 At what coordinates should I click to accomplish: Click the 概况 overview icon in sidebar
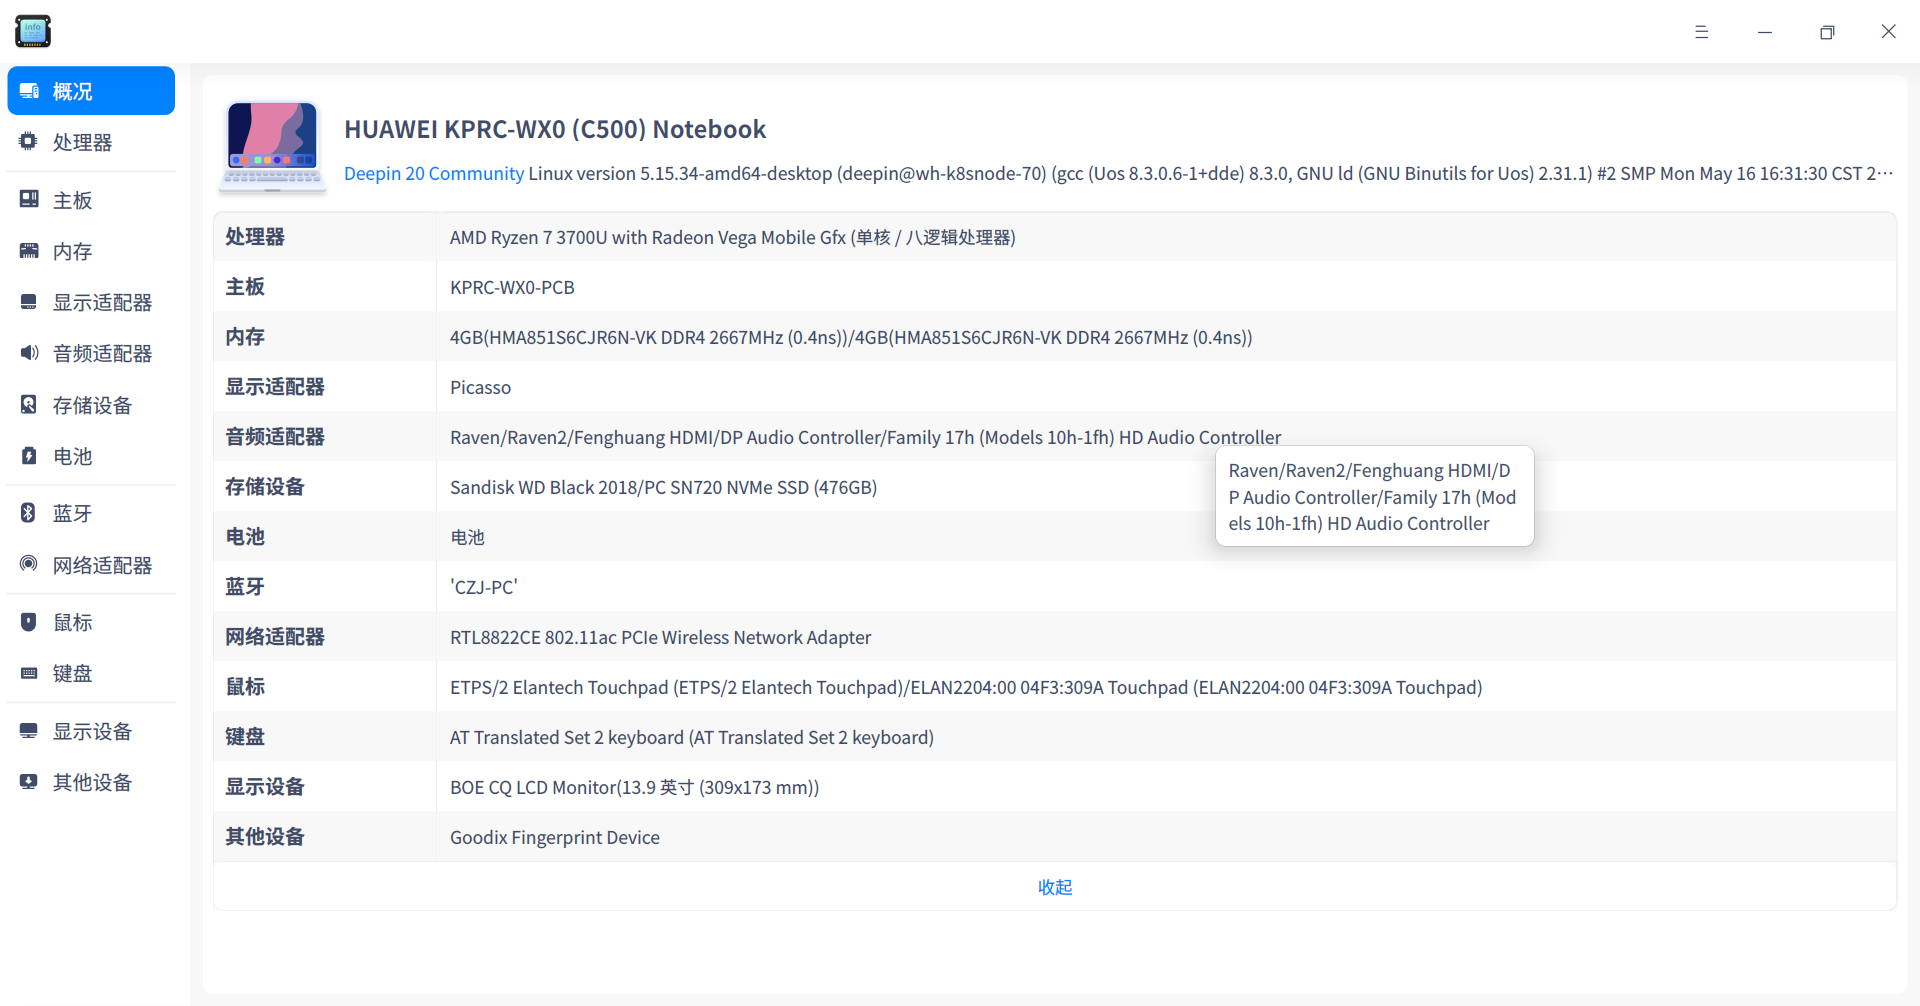pos(29,91)
